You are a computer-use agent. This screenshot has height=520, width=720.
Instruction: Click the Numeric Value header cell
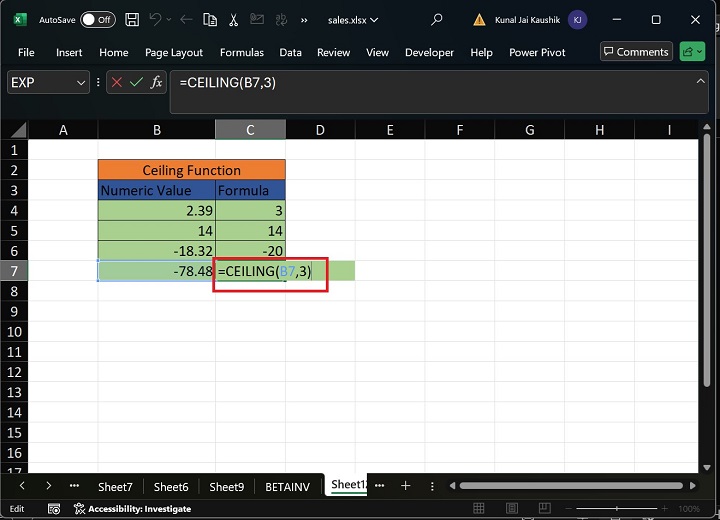pos(157,190)
